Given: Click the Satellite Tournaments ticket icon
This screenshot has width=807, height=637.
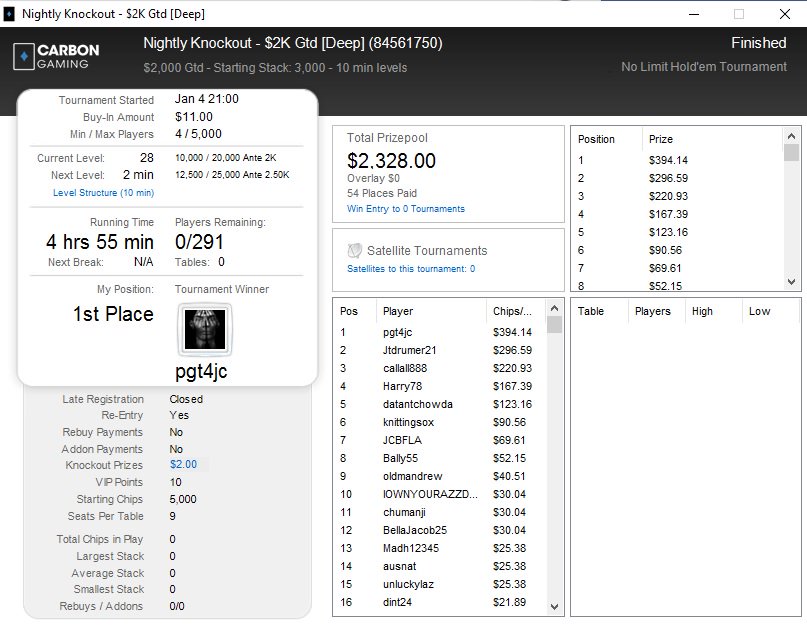Looking at the screenshot, I should (x=355, y=251).
